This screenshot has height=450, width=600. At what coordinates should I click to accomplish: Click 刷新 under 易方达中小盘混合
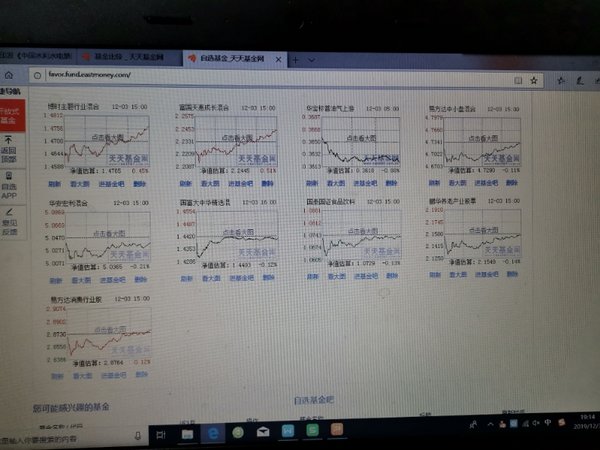434,183
